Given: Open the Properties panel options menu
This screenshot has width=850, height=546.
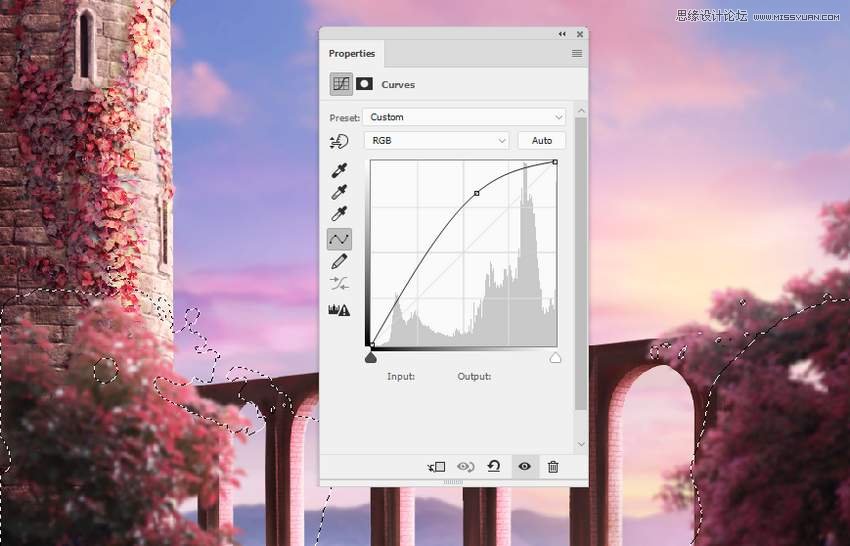Looking at the screenshot, I should pos(577,53).
